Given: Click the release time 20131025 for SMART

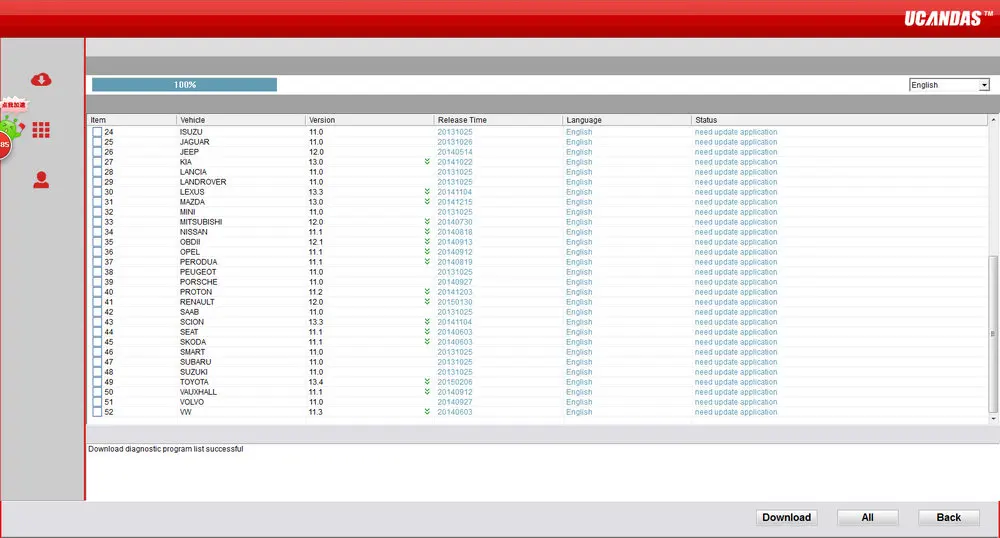Looking at the screenshot, I should pos(455,352).
